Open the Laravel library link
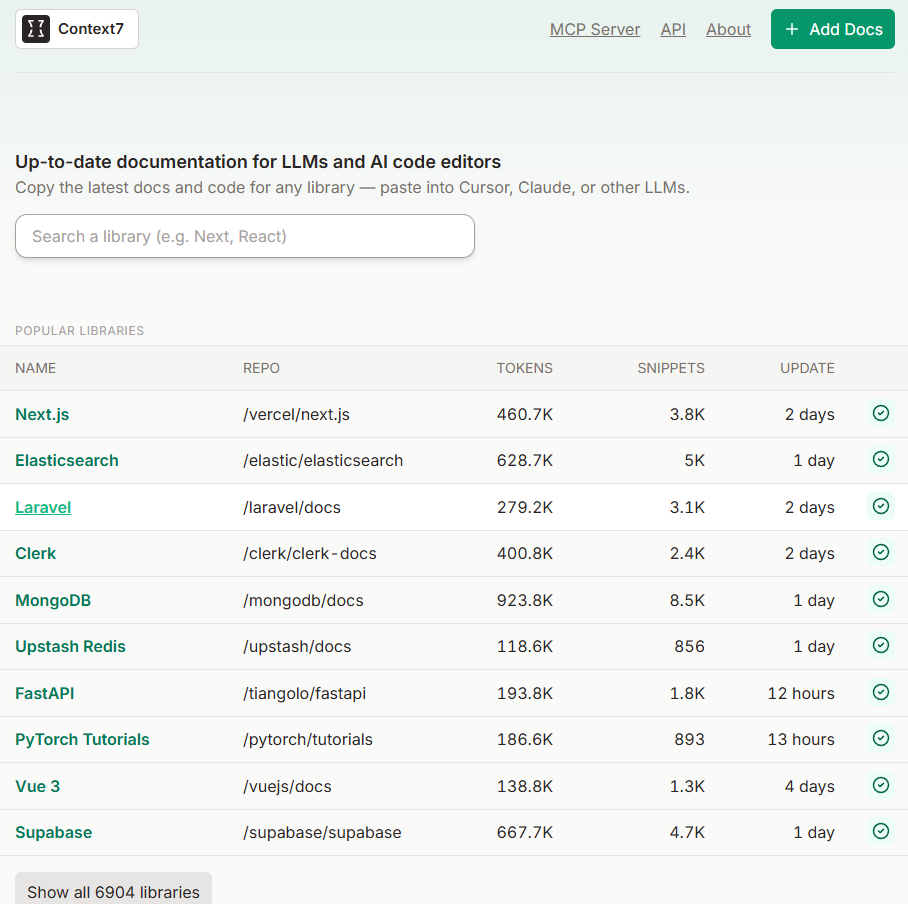The width and height of the screenshot is (908, 904). pos(43,507)
